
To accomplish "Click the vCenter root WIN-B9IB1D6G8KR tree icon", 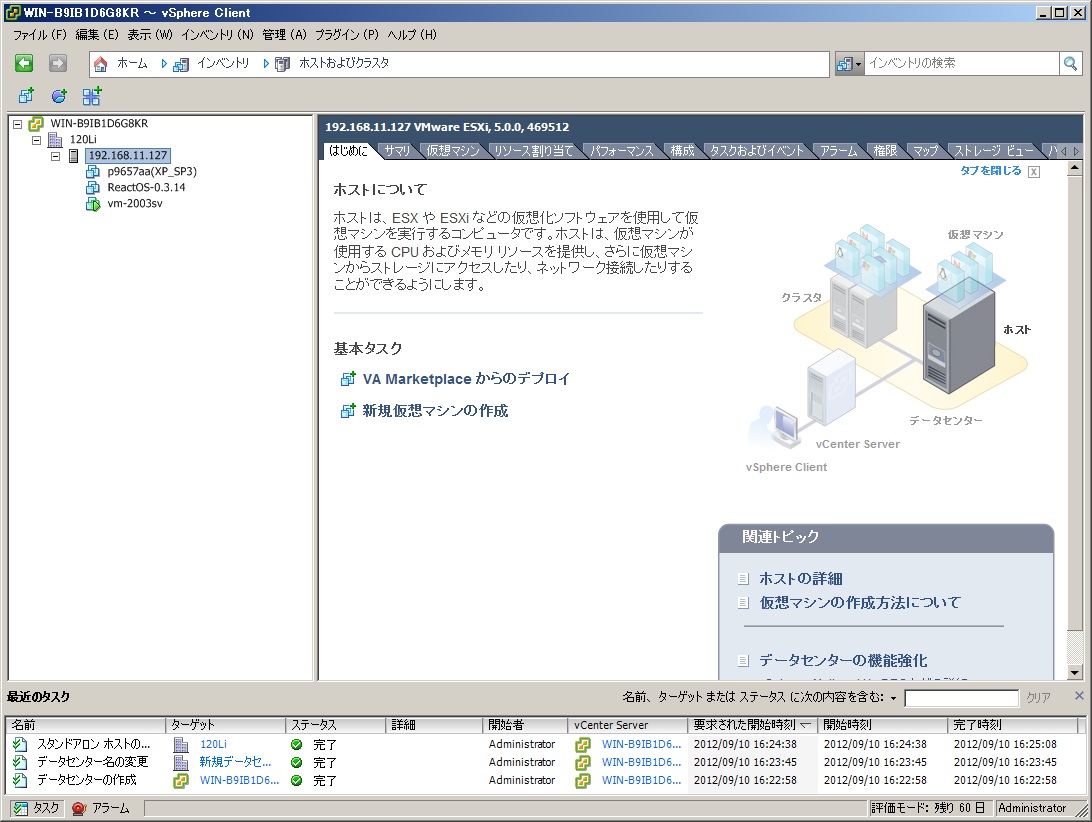I will pyautogui.click(x=36, y=123).
